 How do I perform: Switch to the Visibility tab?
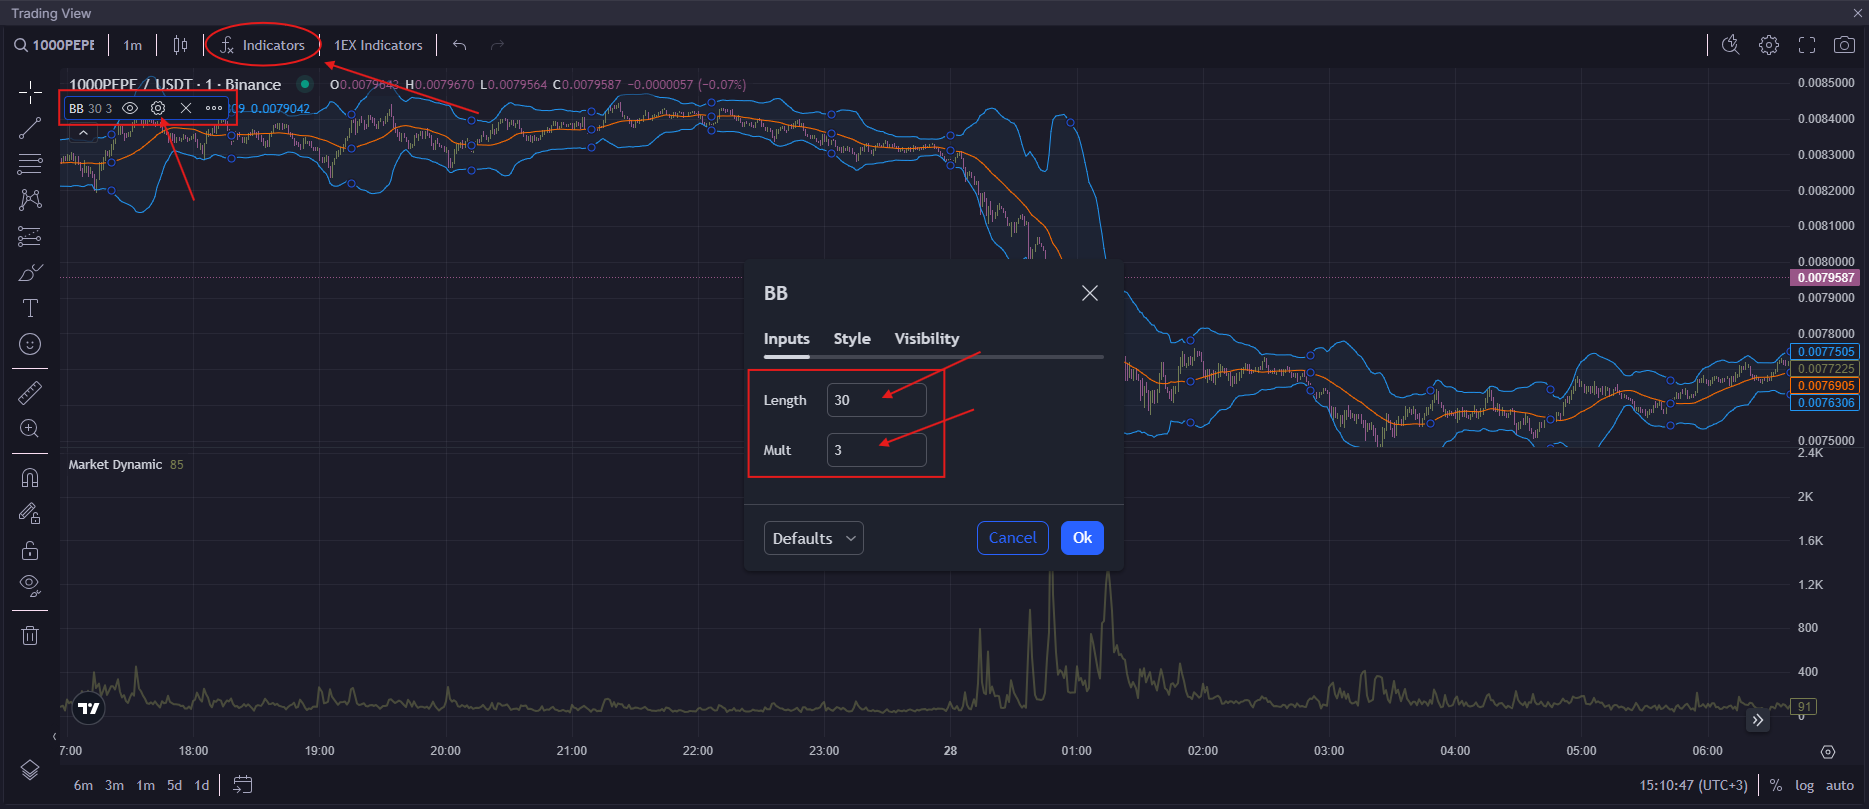926,339
